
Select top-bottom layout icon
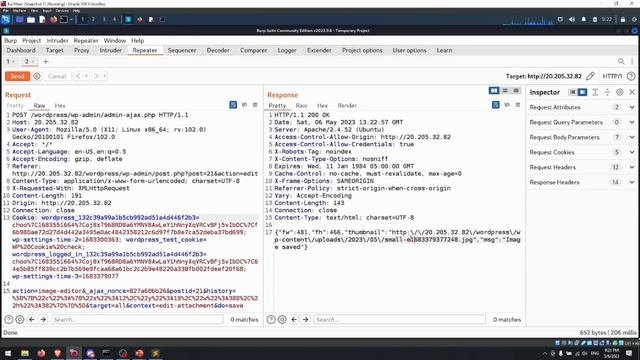click(505, 91)
